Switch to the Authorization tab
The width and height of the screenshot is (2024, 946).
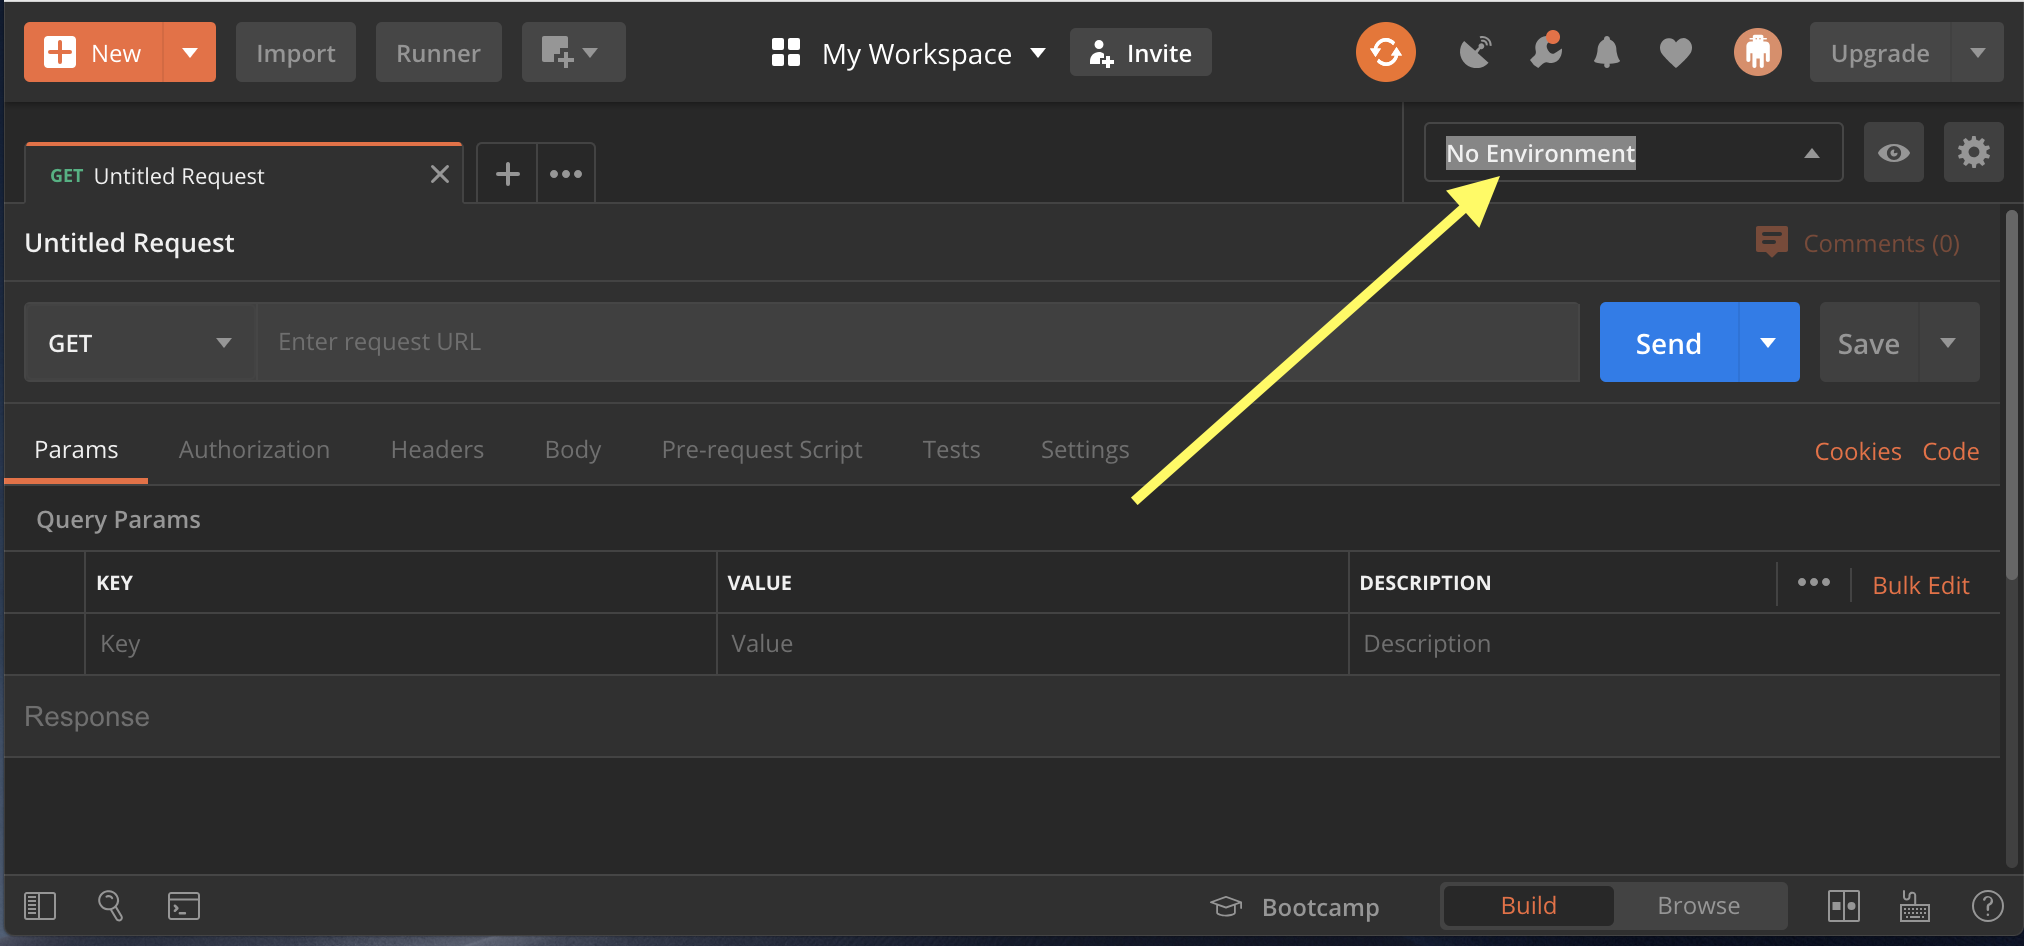(x=254, y=450)
